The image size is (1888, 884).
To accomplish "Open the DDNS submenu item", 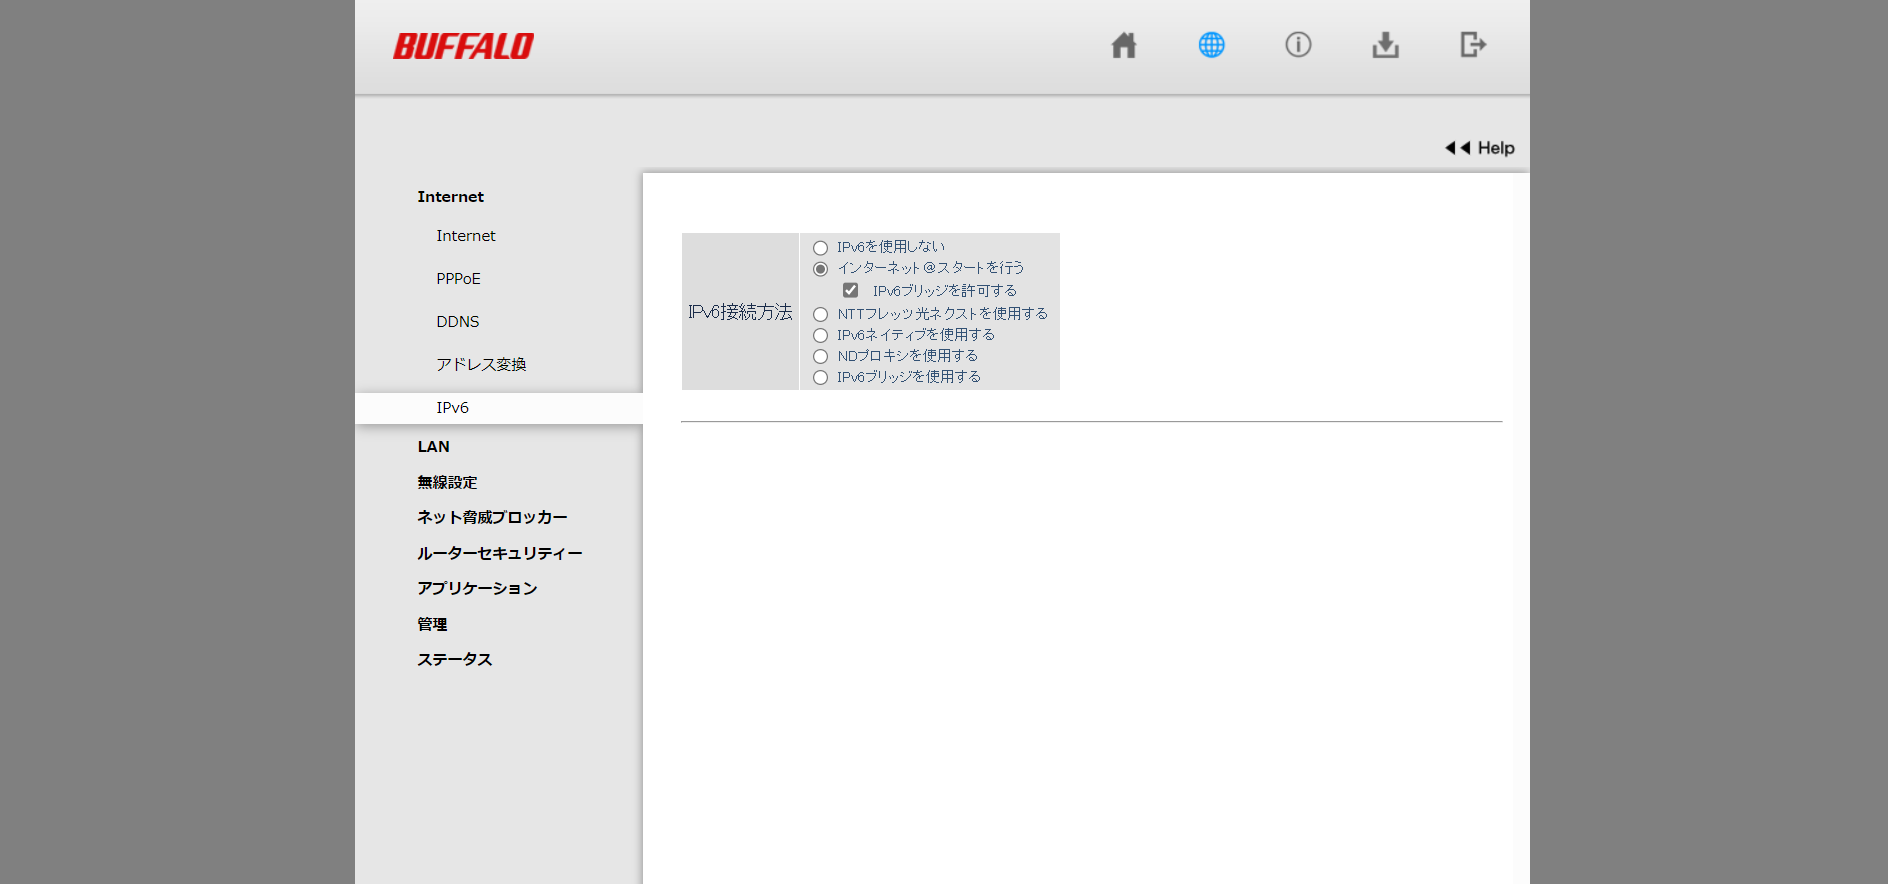I will 457,322.
